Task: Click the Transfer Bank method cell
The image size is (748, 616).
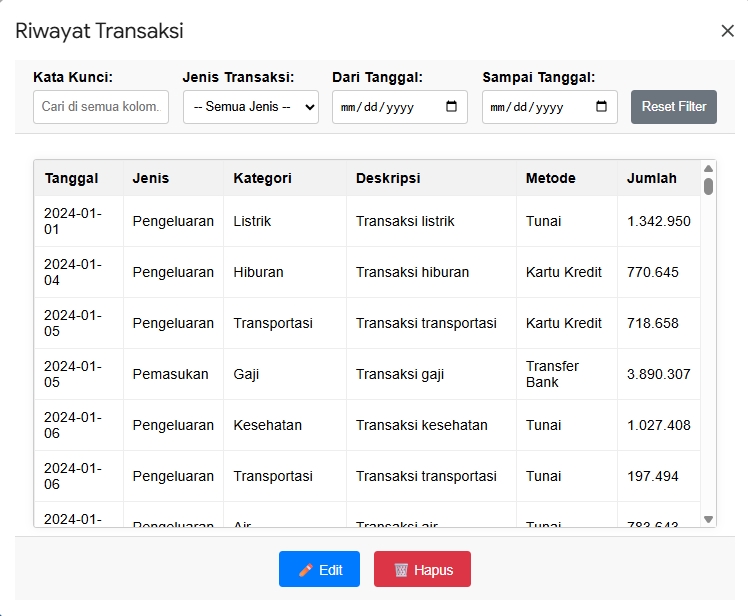Action: 567,374
